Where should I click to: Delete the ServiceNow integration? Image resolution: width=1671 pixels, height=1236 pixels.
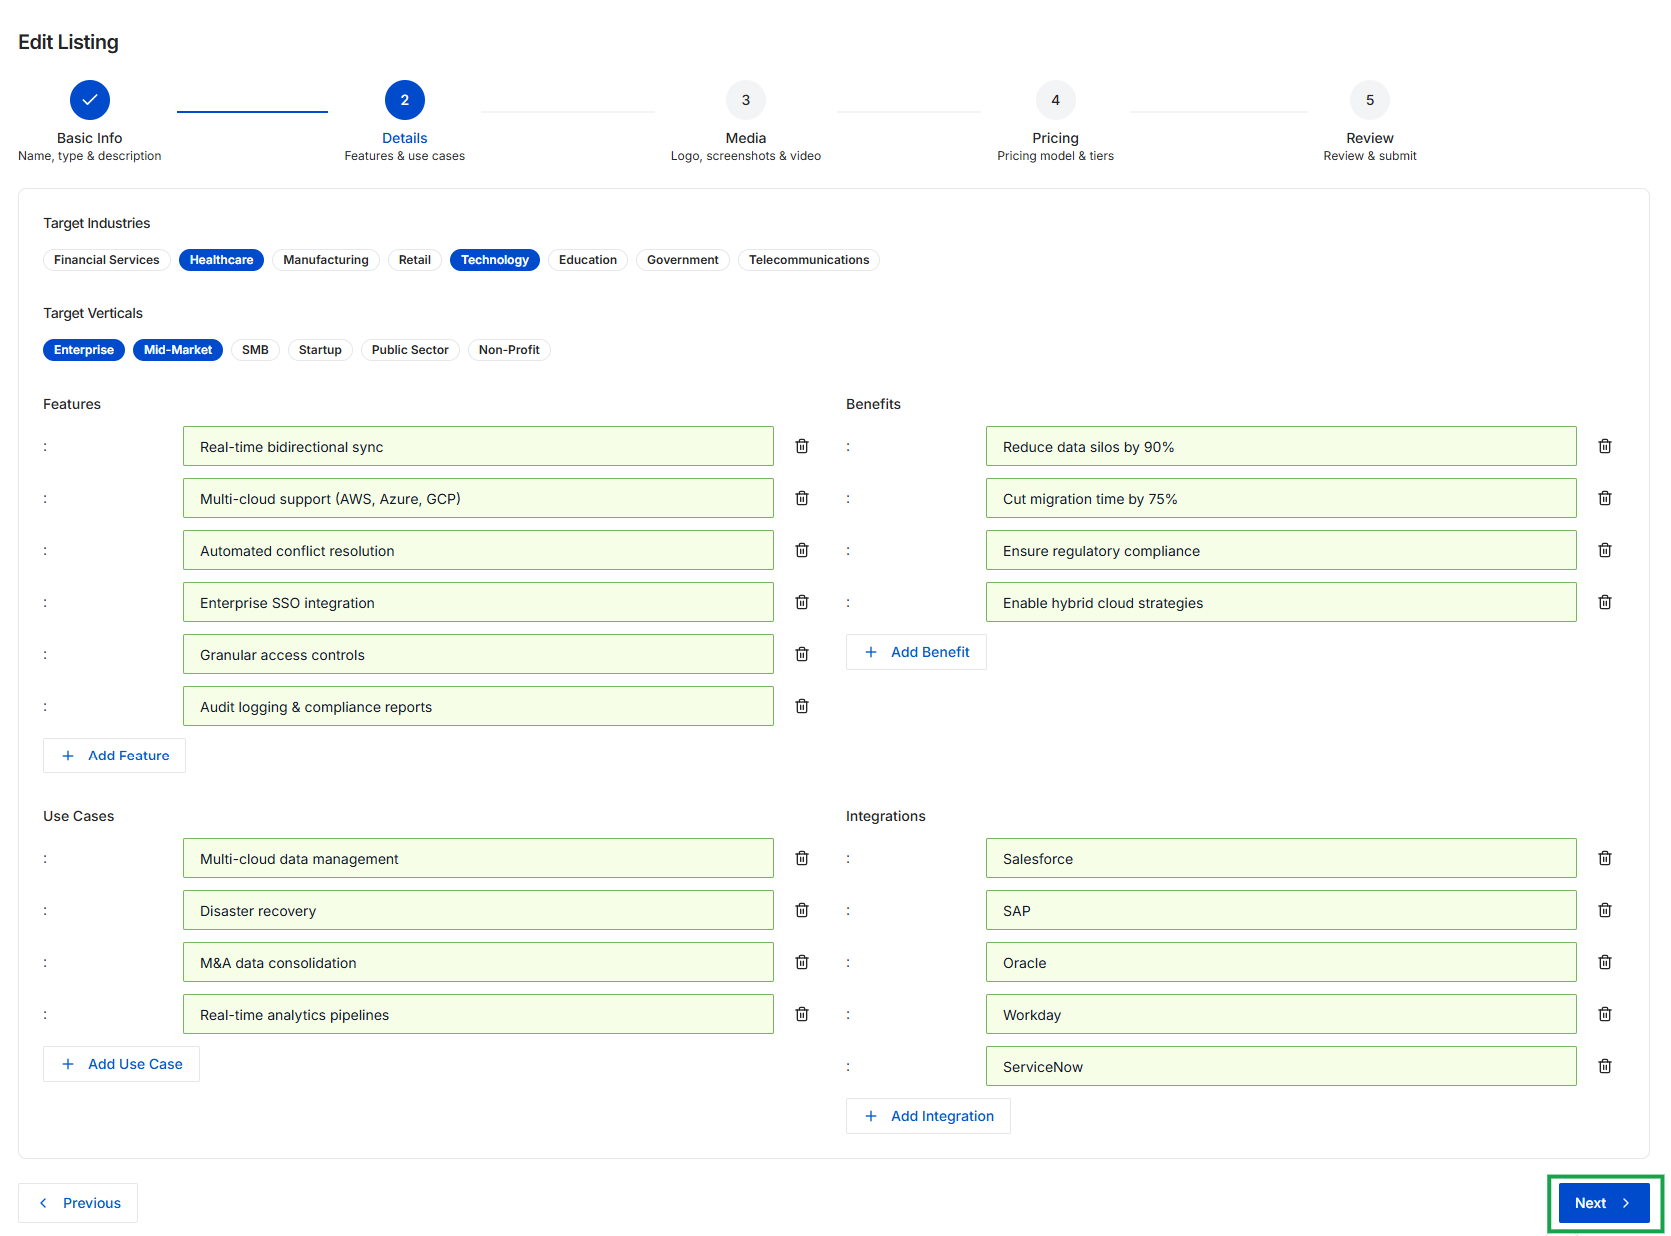[1605, 1066]
